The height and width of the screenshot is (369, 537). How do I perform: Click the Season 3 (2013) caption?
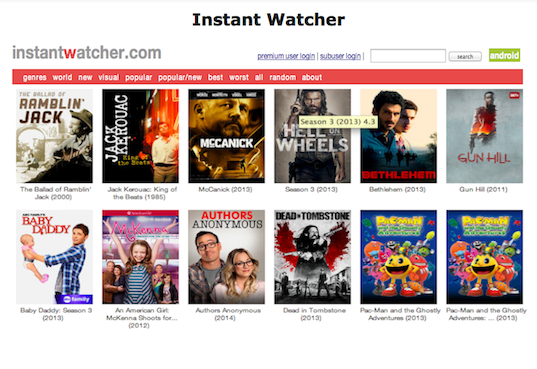tap(311, 189)
